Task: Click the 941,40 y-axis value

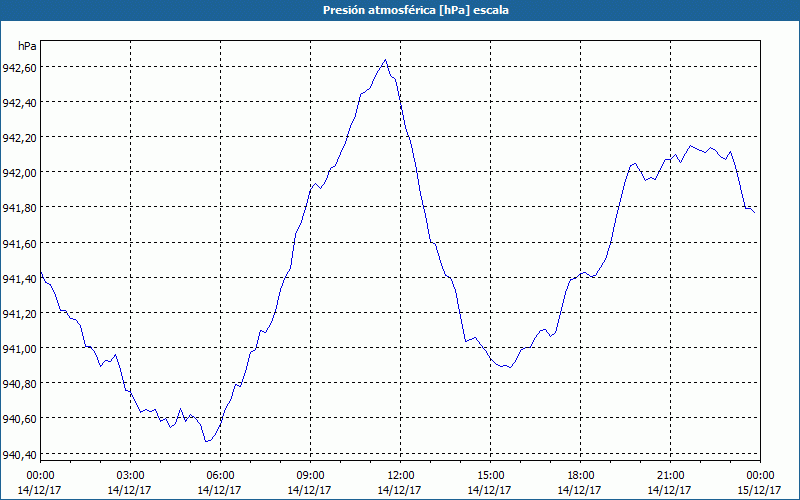Action: tap(19, 278)
